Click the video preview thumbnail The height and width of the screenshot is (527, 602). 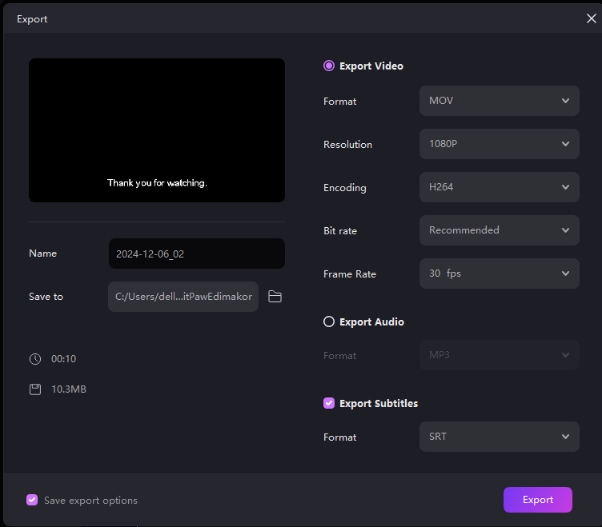[157, 130]
